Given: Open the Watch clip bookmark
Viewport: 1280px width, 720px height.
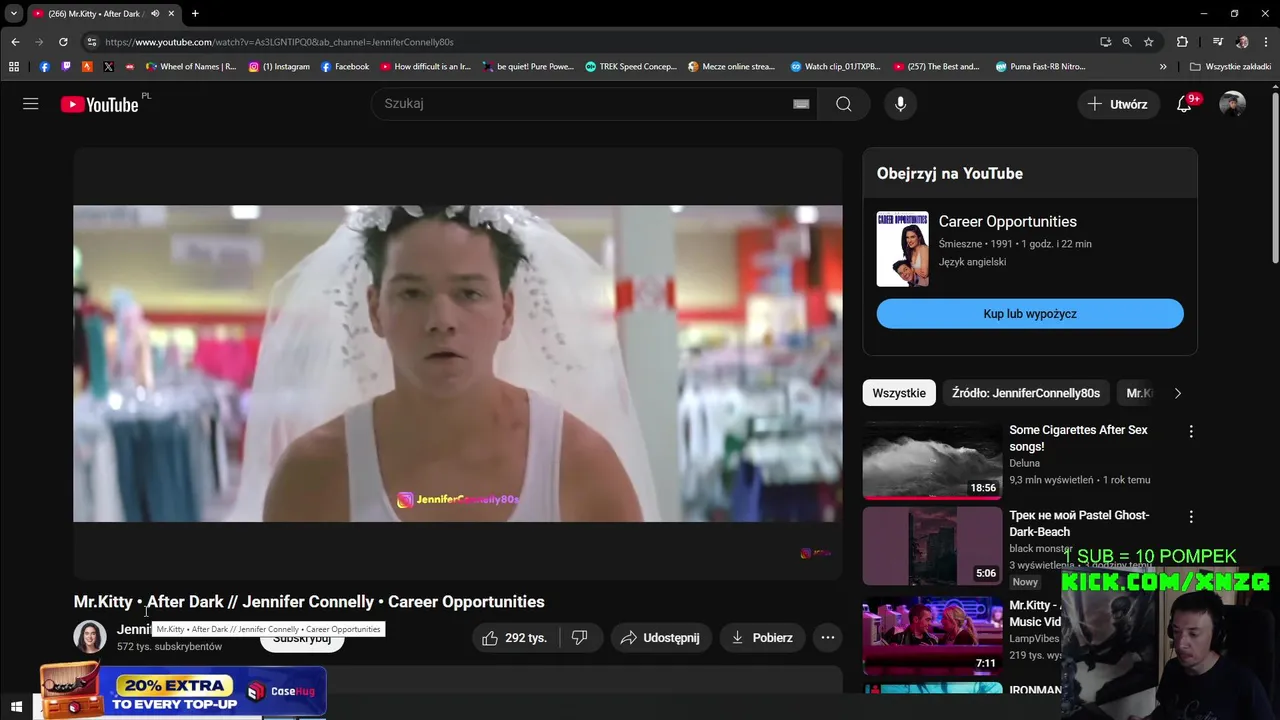Looking at the screenshot, I should (x=835, y=67).
